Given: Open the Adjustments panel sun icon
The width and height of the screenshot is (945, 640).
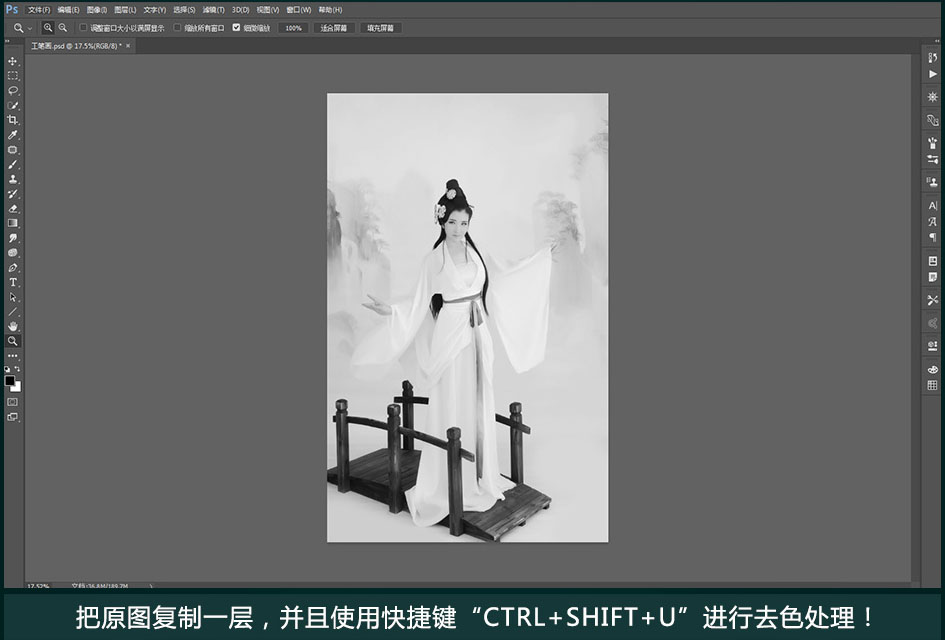Looking at the screenshot, I should click(x=932, y=97).
